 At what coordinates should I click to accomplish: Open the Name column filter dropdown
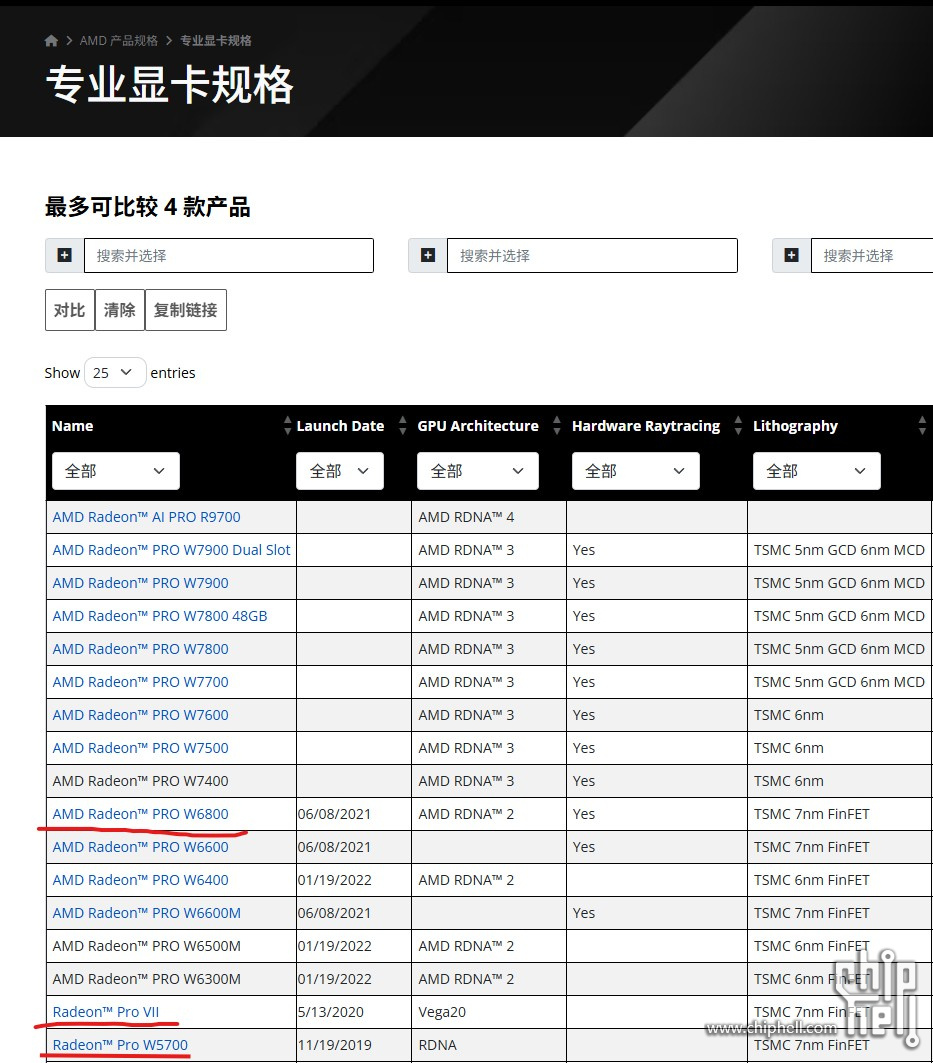[x=116, y=471]
